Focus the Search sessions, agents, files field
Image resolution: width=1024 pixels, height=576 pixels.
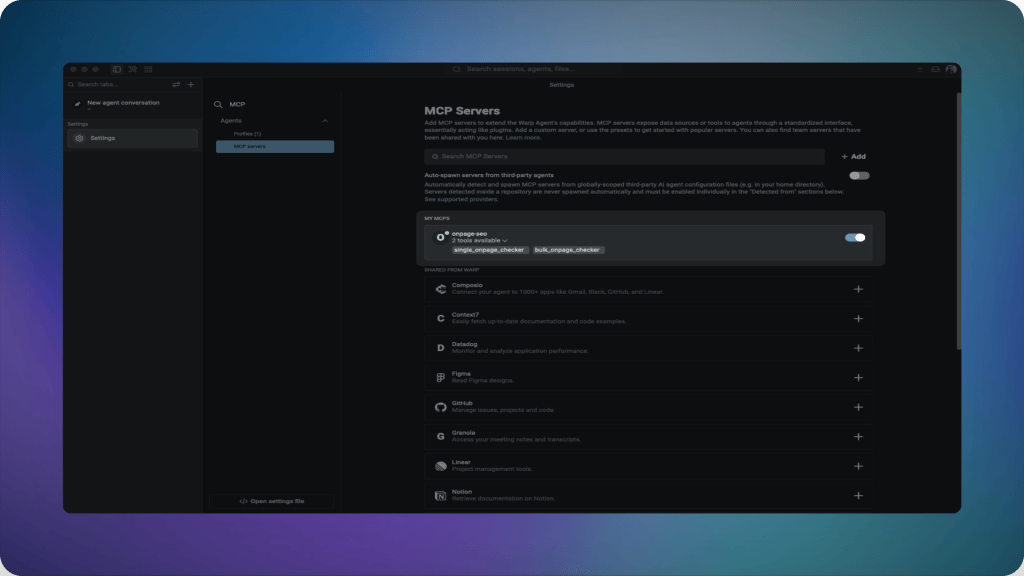pyautogui.click(x=520, y=69)
